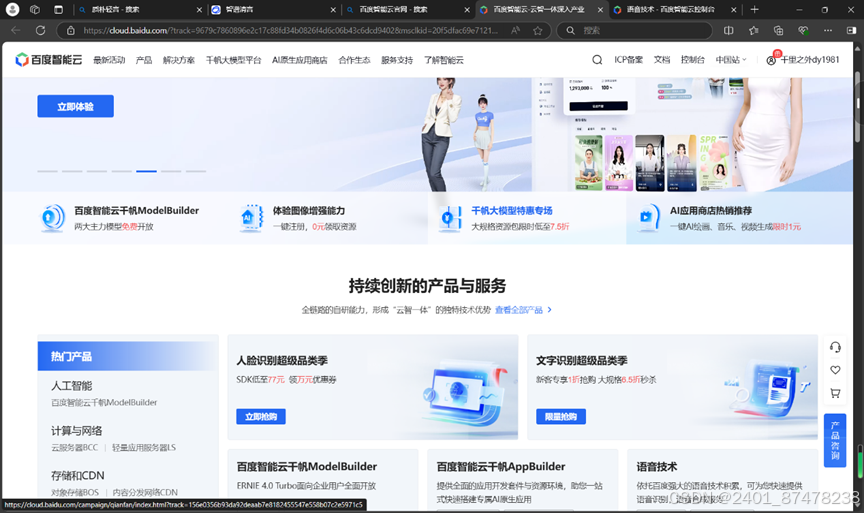Open the 人工智能 category
864x513 pixels.
tap(72, 386)
